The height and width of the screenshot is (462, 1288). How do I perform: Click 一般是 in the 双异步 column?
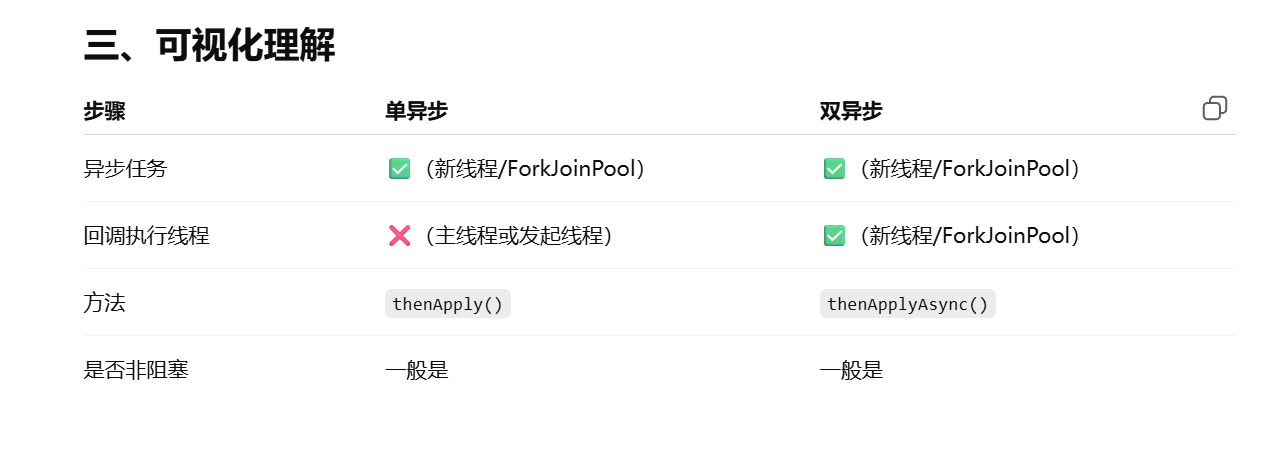851,370
